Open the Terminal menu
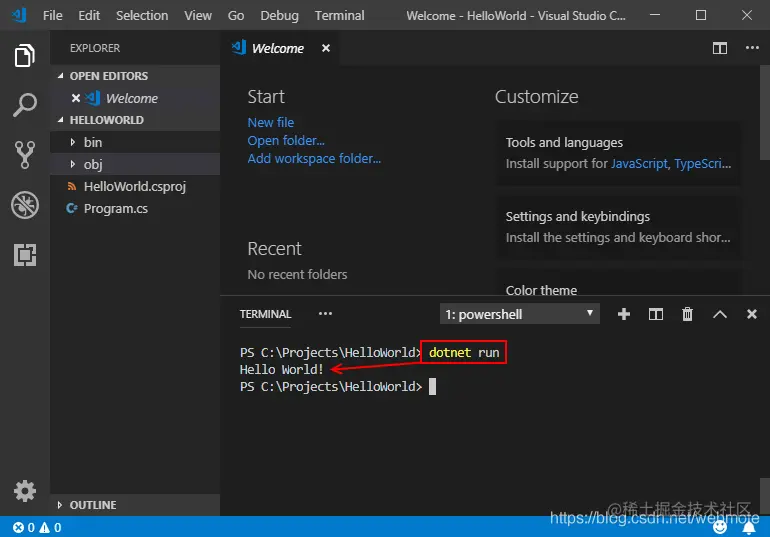Screen dimensions: 770x537 (x=339, y=16)
